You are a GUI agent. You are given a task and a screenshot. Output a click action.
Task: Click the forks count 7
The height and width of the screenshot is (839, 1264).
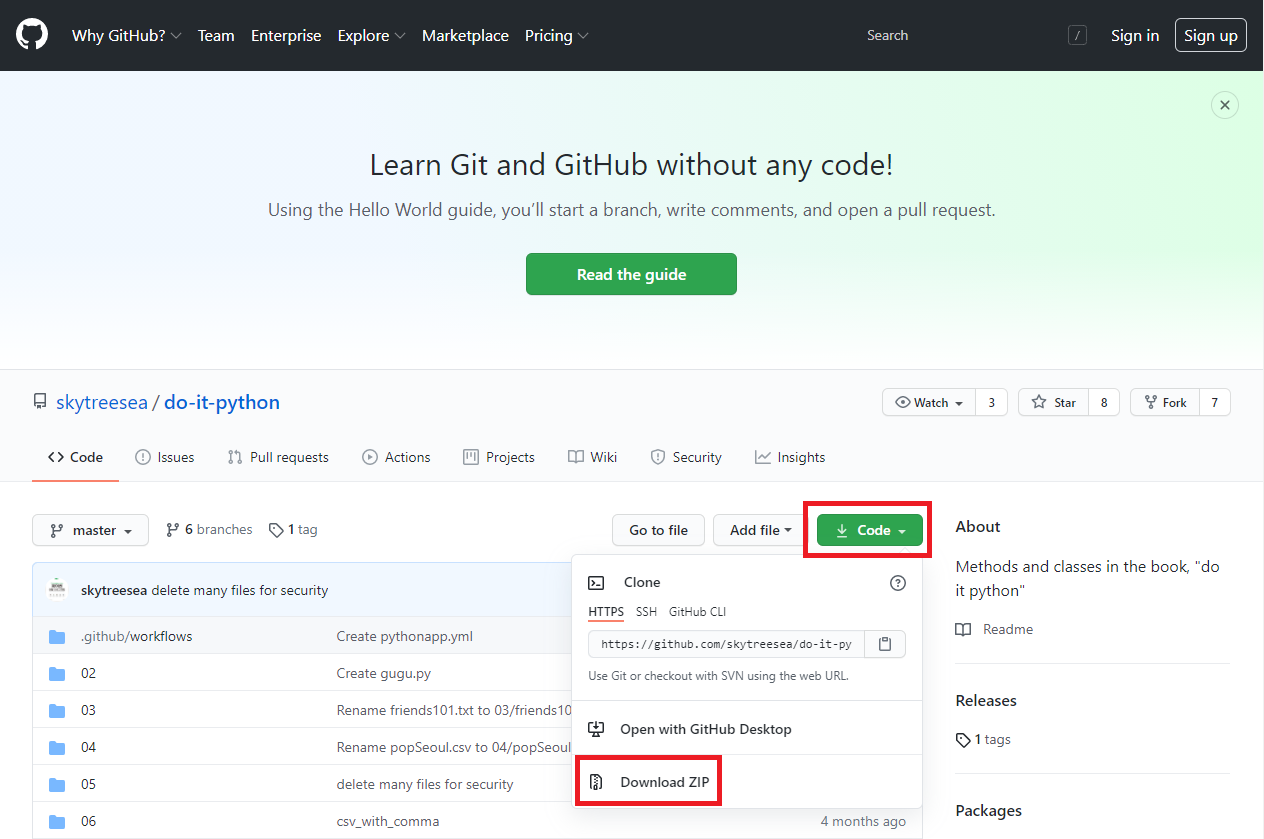[x=1214, y=402]
